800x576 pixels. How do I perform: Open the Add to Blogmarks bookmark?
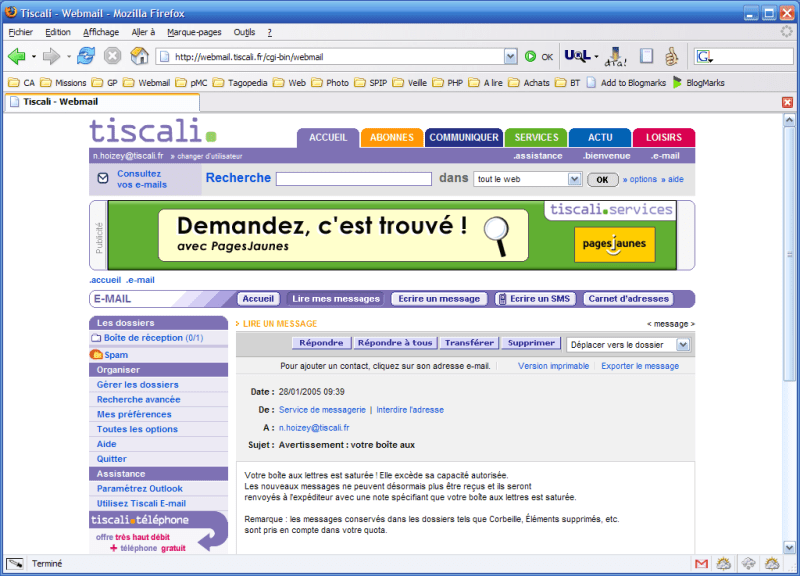(x=627, y=83)
